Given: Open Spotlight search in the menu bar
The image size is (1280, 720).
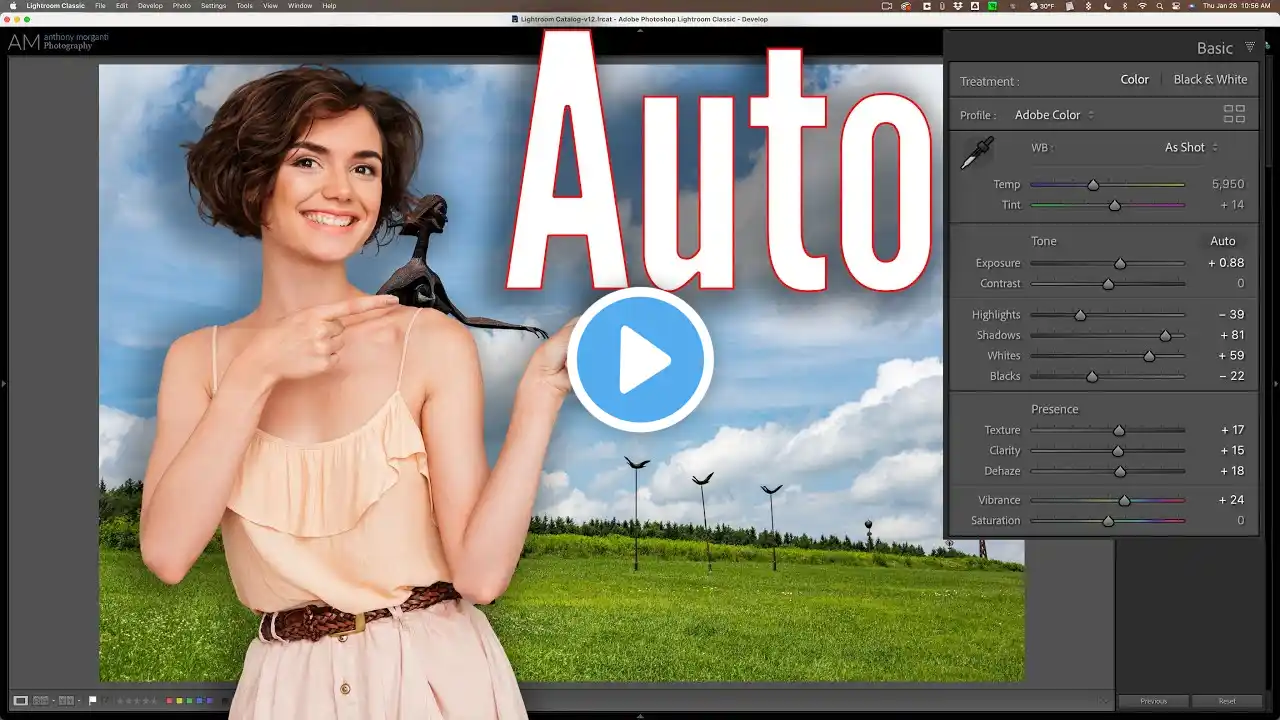Looking at the screenshot, I should tap(1159, 6).
